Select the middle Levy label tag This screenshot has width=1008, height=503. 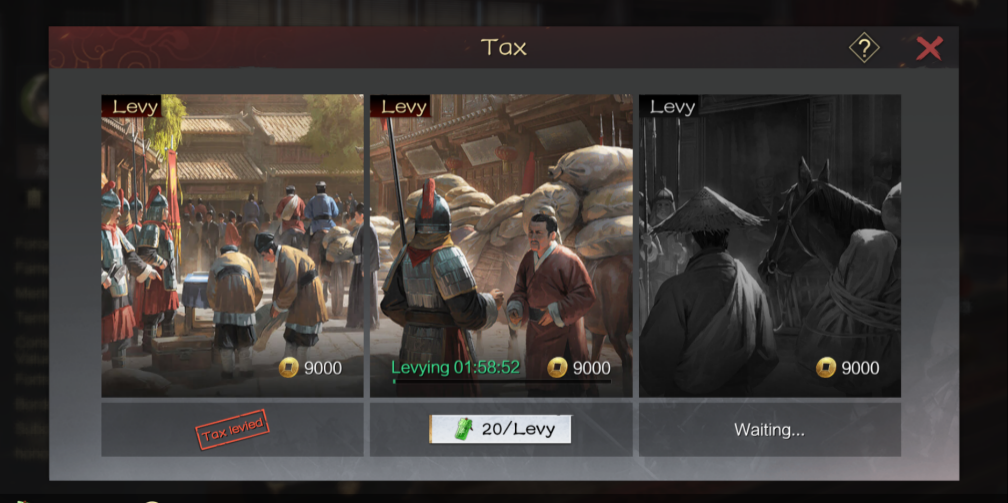pos(403,107)
